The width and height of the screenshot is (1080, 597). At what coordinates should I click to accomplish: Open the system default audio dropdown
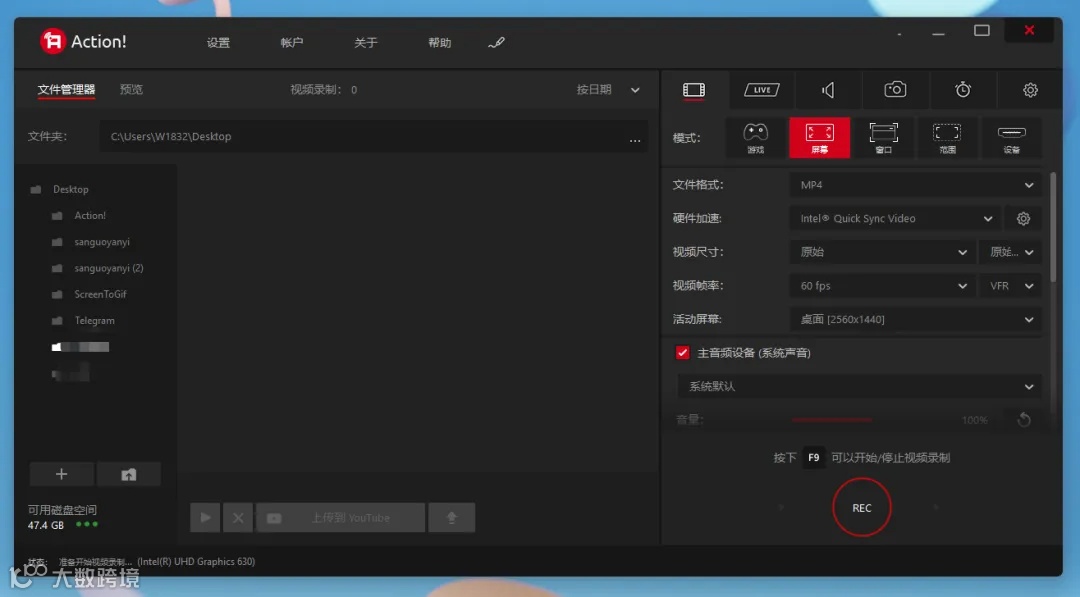click(860, 386)
